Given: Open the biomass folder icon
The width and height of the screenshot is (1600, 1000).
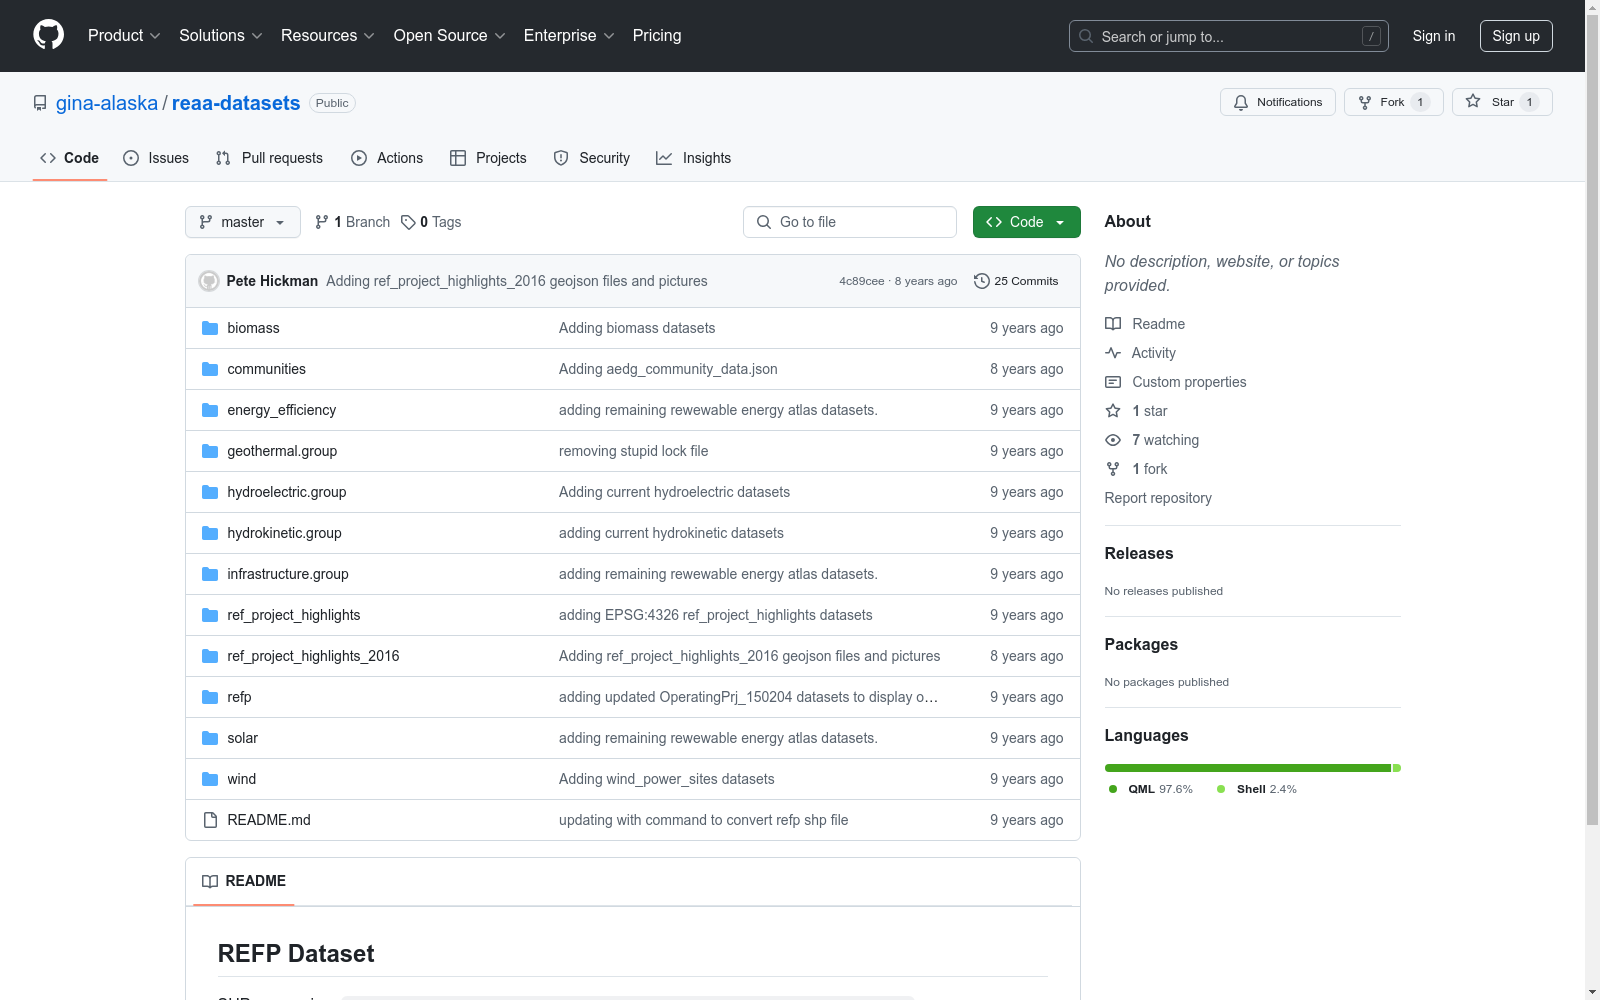Looking at the screenshot, I should (x=210, y=328).
